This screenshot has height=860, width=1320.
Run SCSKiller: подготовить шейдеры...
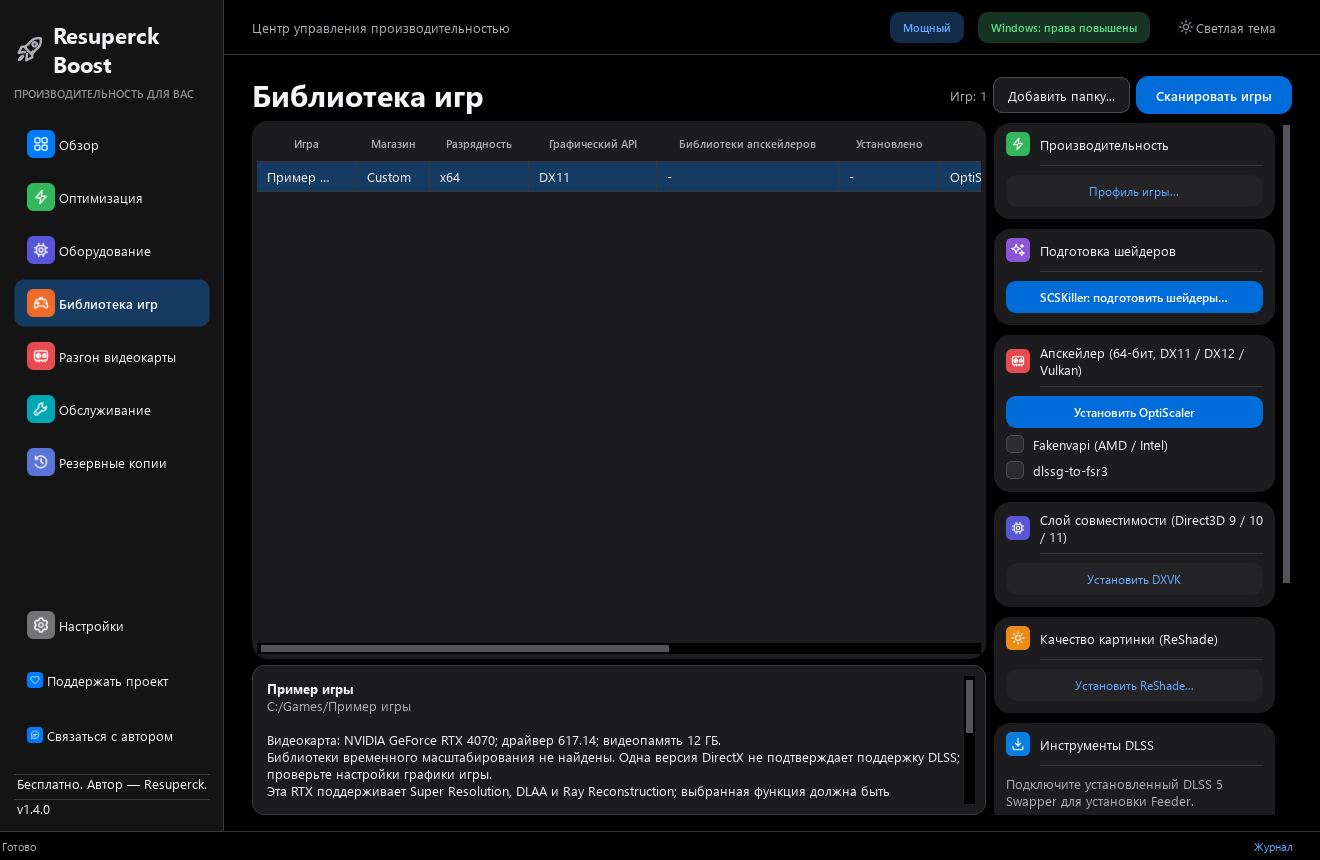pos(1134,297)
